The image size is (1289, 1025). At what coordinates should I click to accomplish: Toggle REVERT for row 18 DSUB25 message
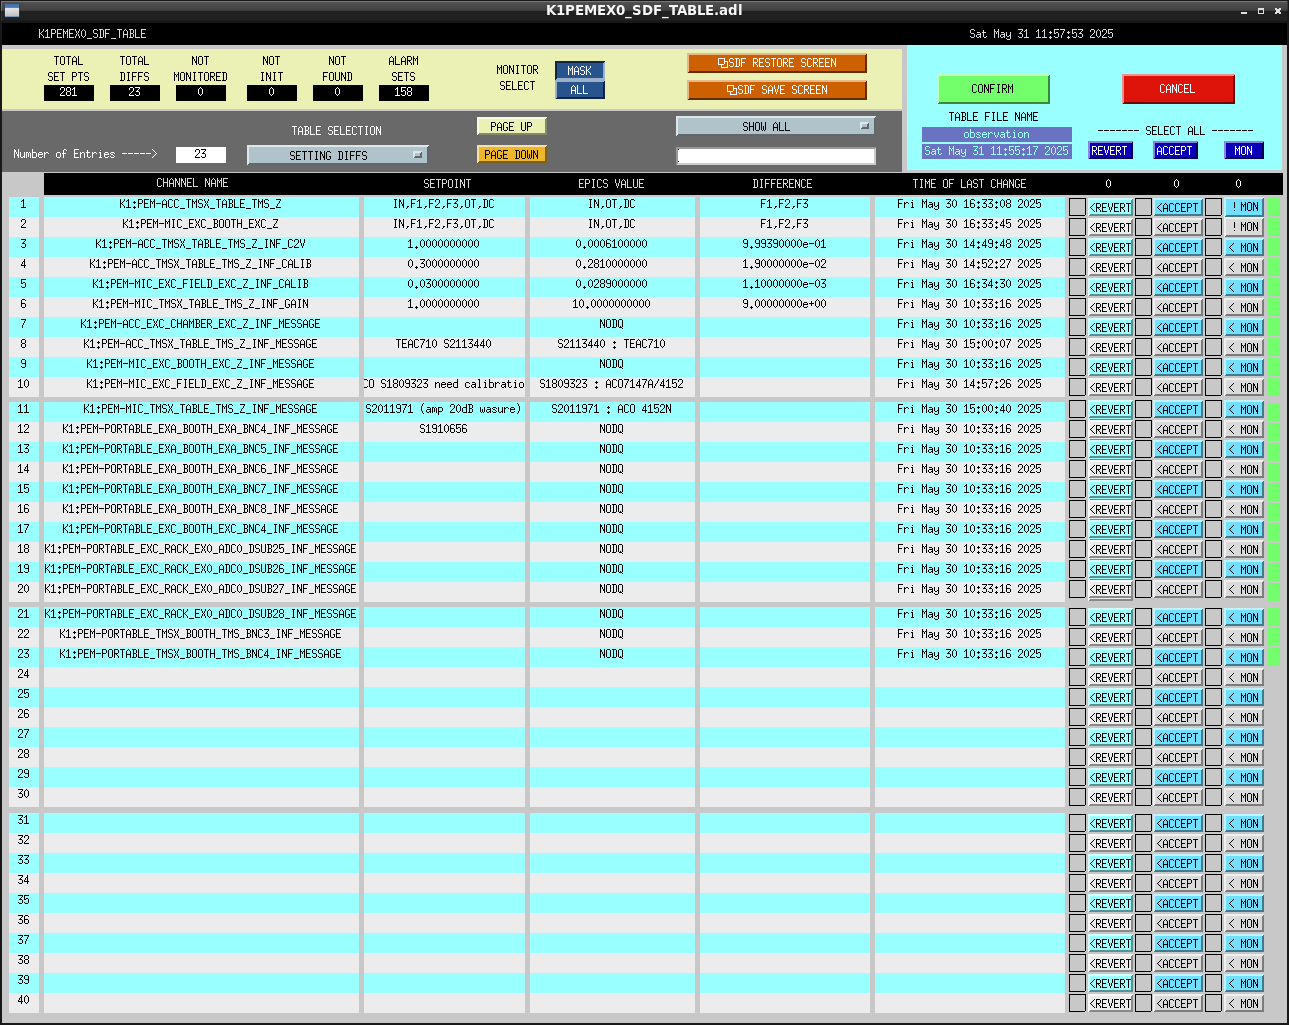(1110, 549)
